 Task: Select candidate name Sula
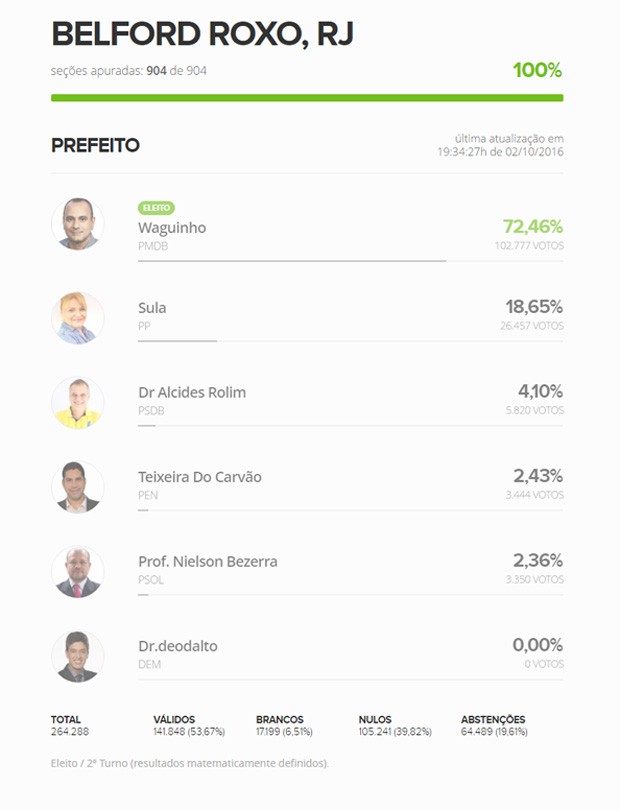(152, 308)
